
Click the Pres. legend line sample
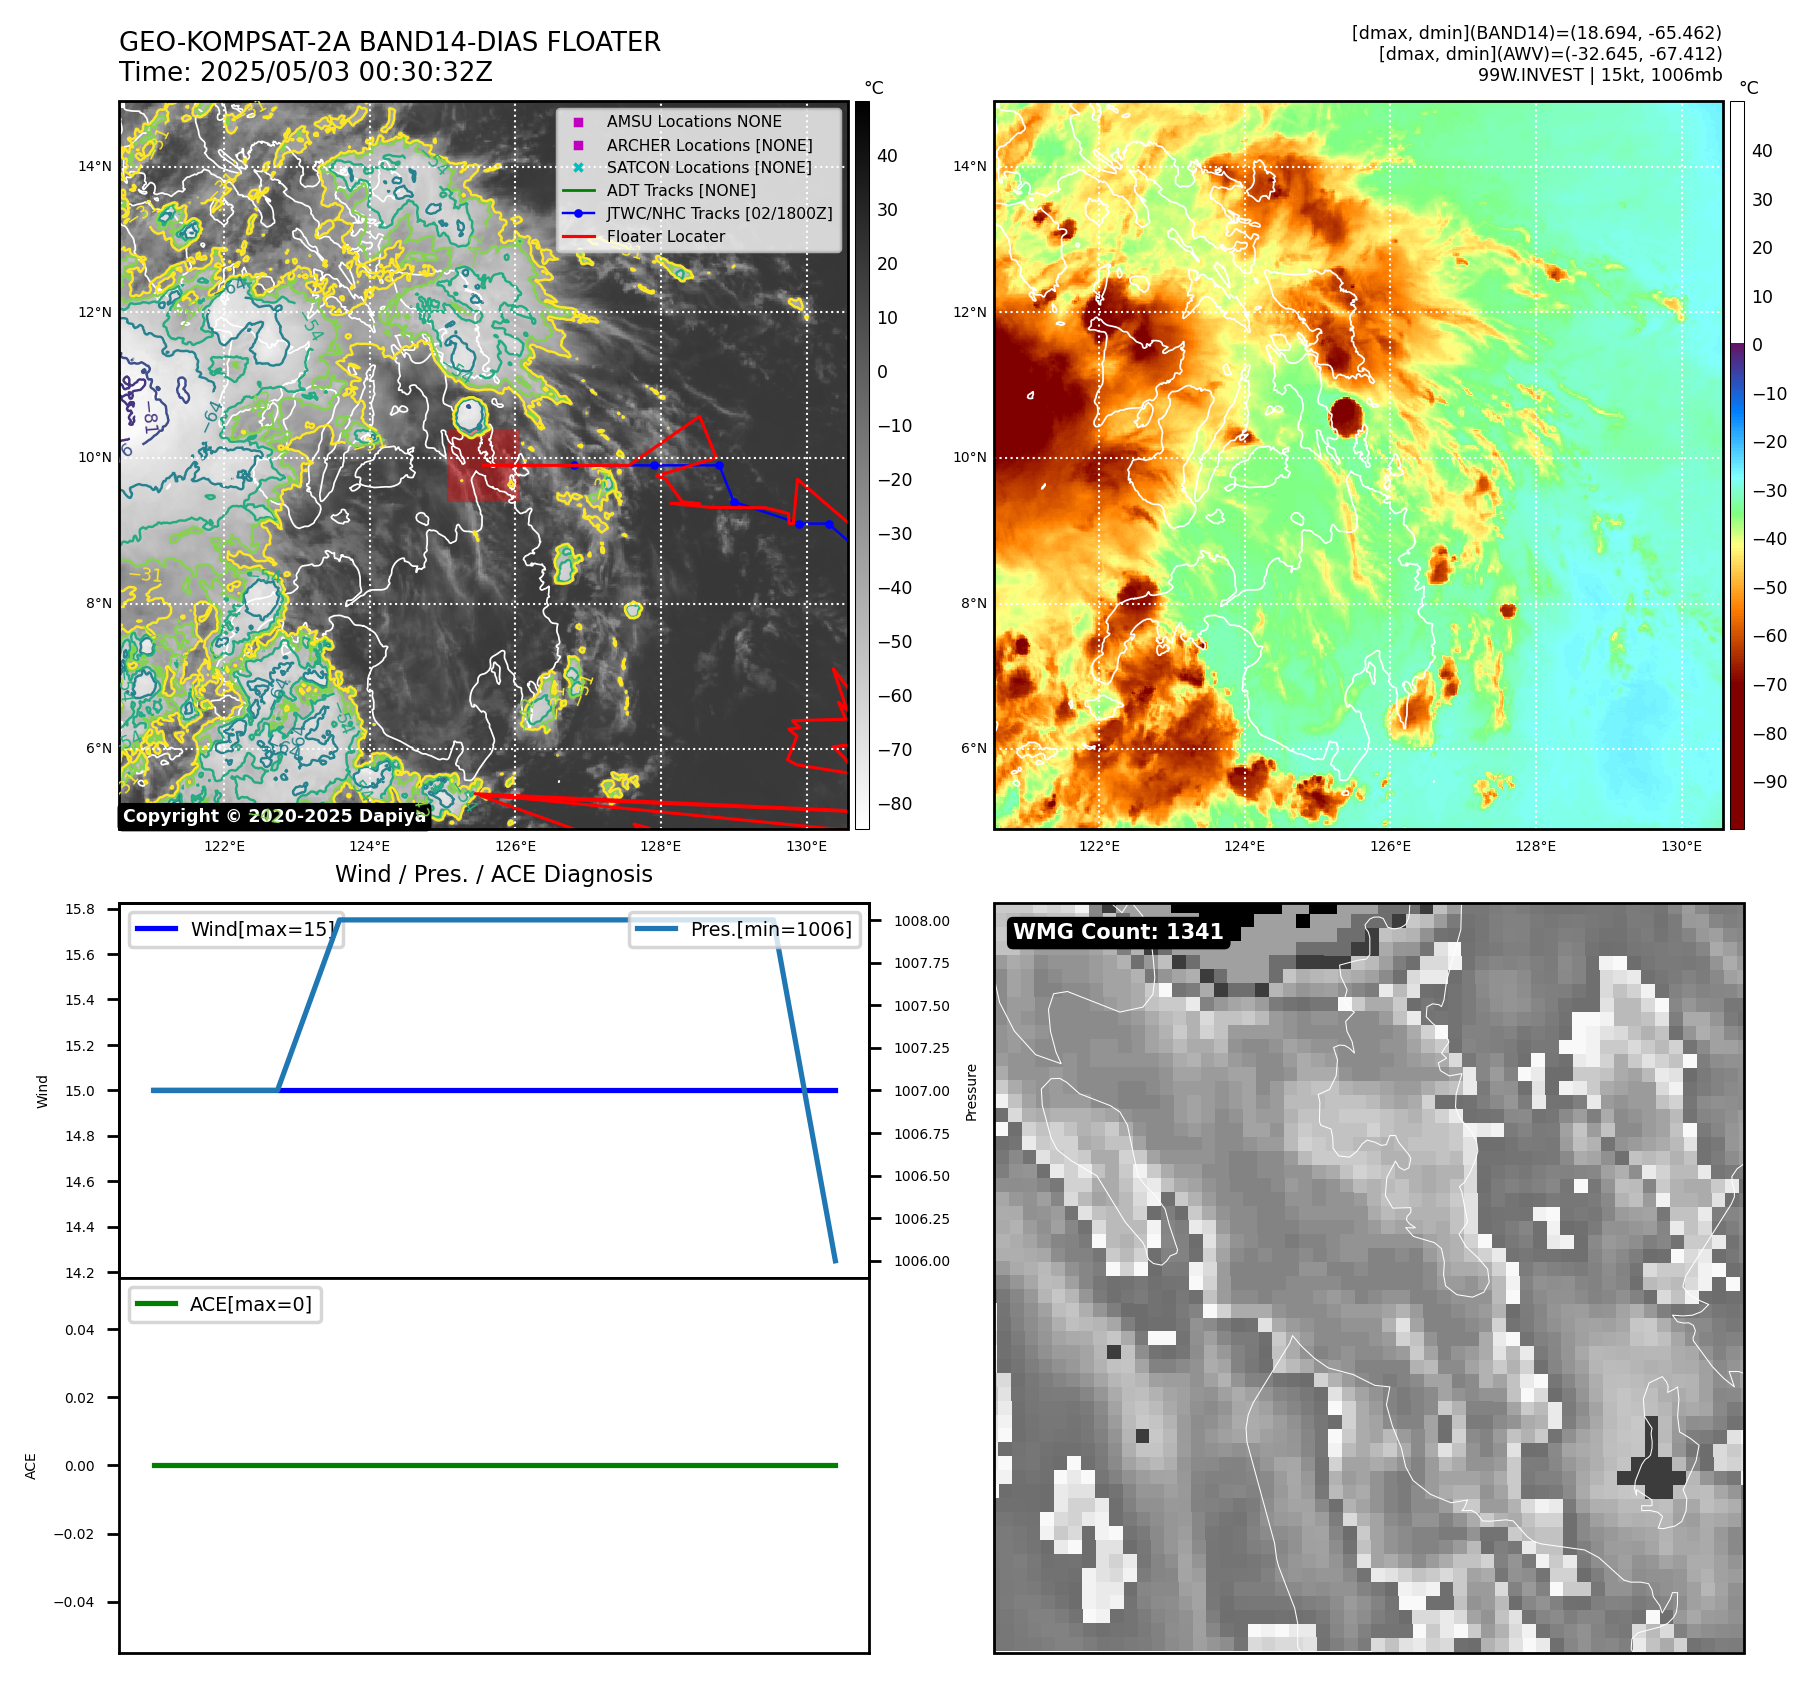click(x=656, y=929)
